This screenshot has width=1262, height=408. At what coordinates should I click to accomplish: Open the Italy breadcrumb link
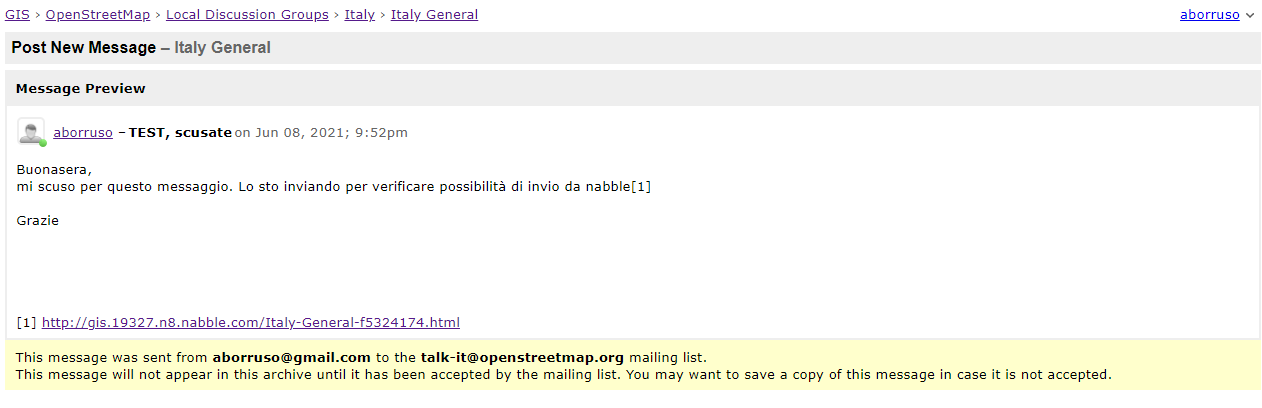pyautogui.click(x=360, y=15)
